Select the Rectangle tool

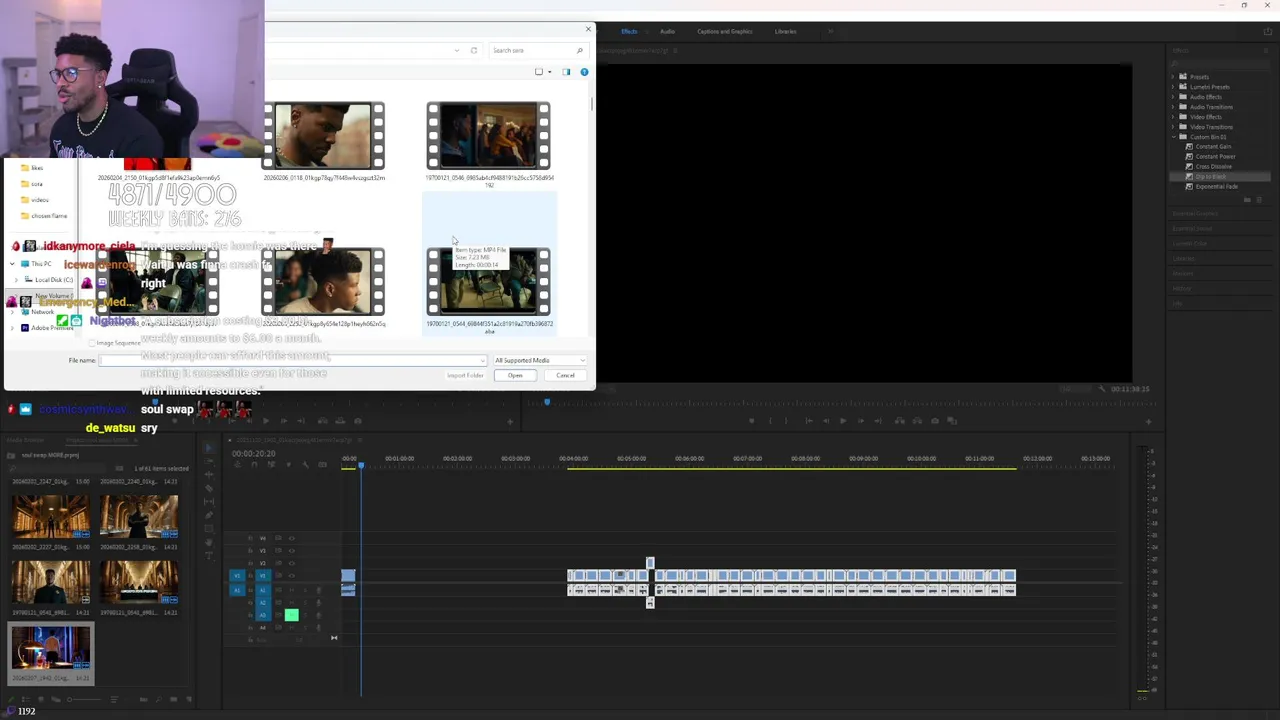[209, 528]
